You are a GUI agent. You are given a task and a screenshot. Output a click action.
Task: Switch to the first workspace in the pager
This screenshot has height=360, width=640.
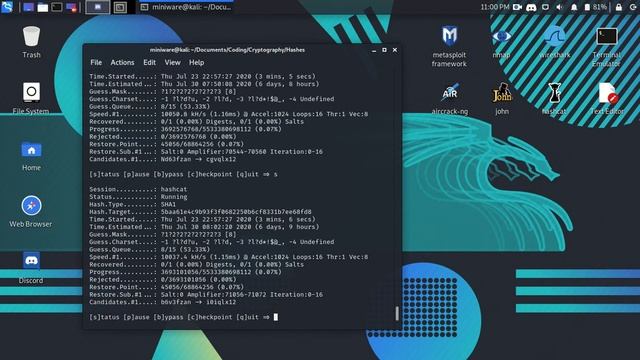(x=98, y=7)
